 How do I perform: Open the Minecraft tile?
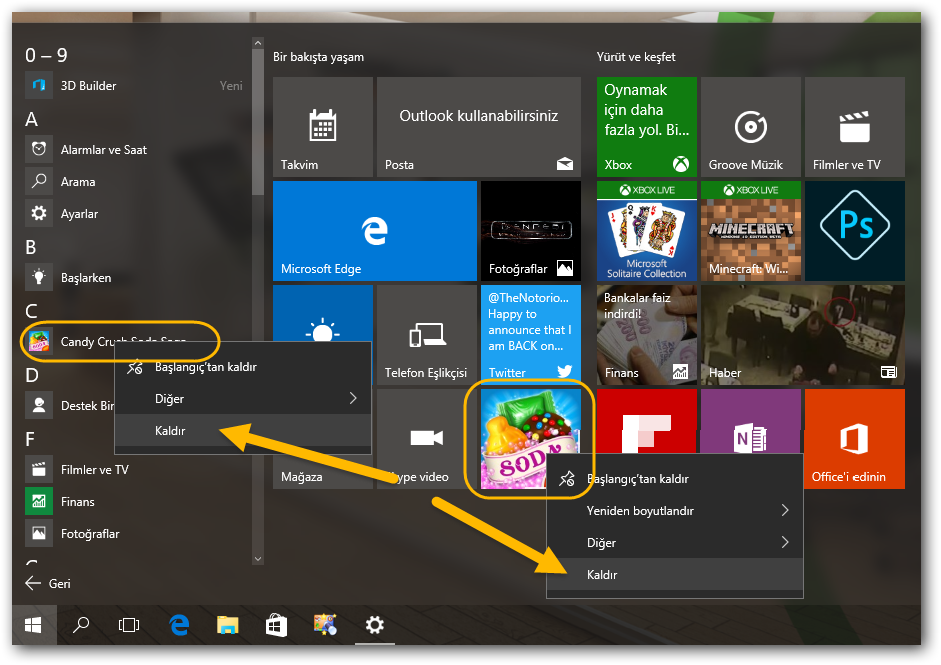pyautogui.click(x=751, y=231)
